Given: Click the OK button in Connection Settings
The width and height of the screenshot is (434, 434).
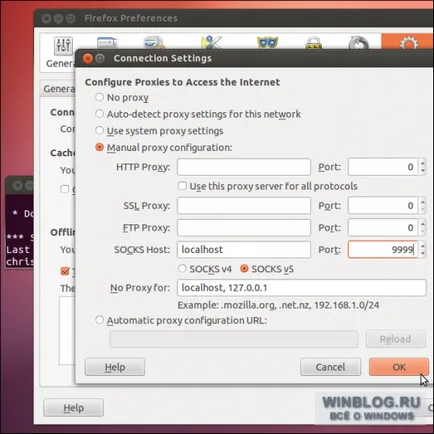Looking at the screenshot, I should (399, 367).
